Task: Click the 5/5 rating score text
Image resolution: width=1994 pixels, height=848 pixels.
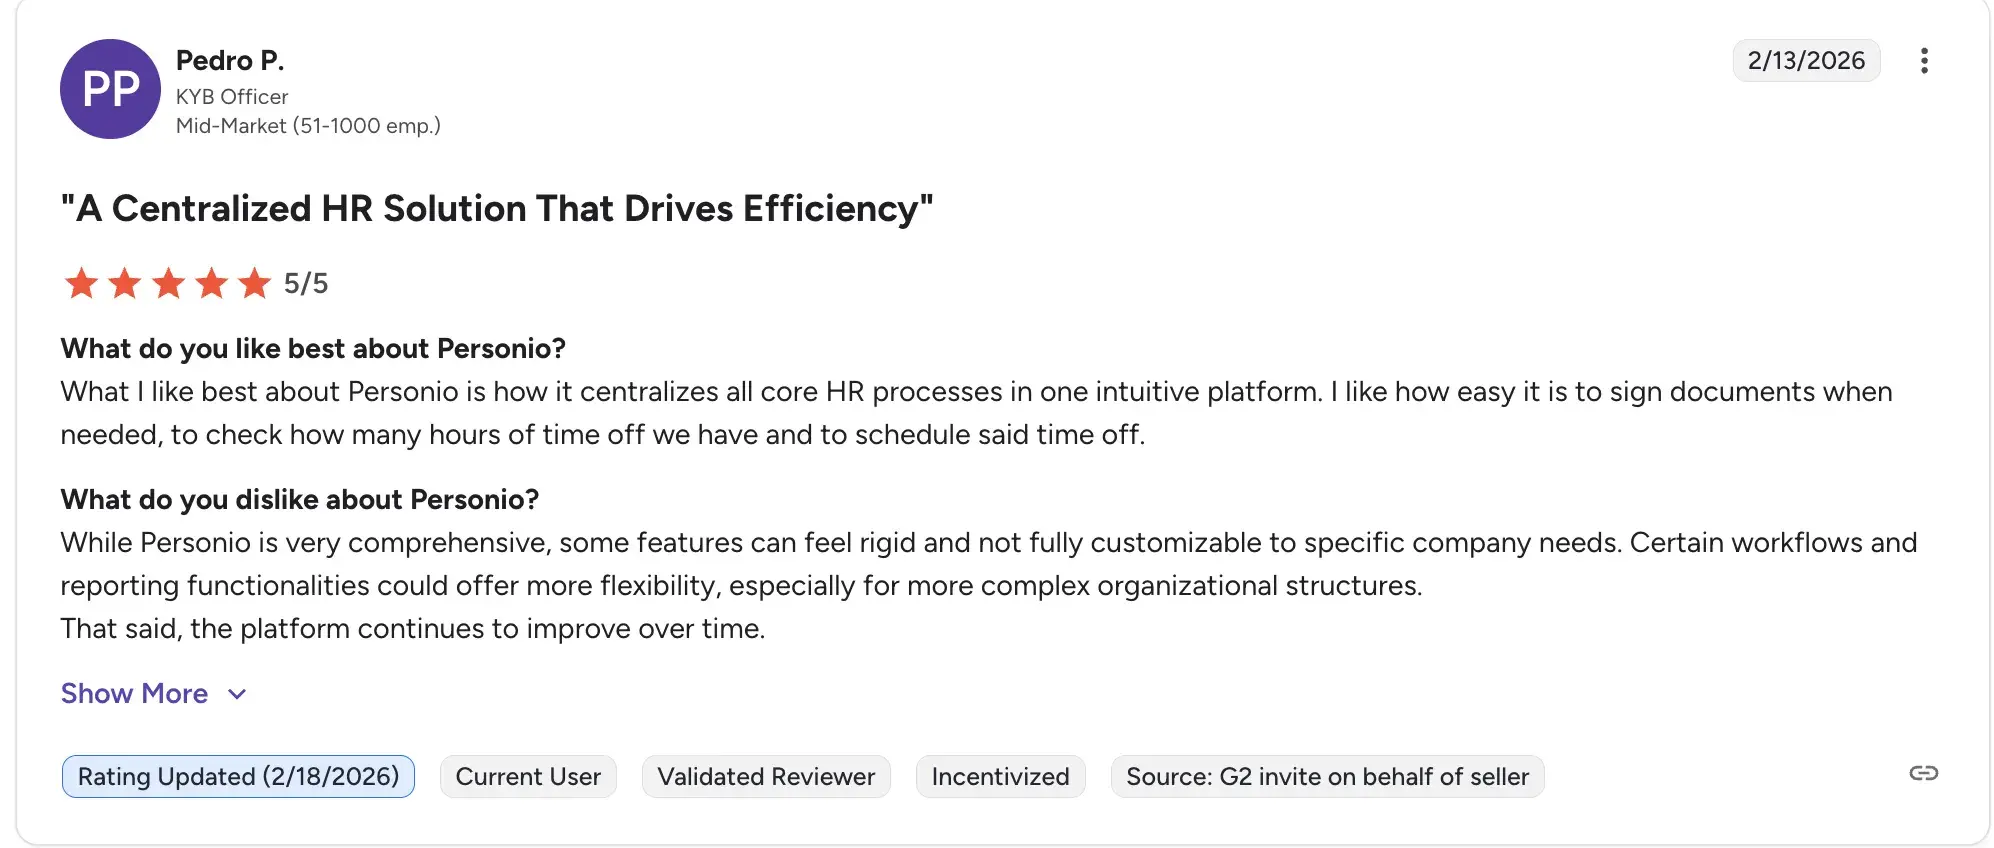Action: click(306, 283)
